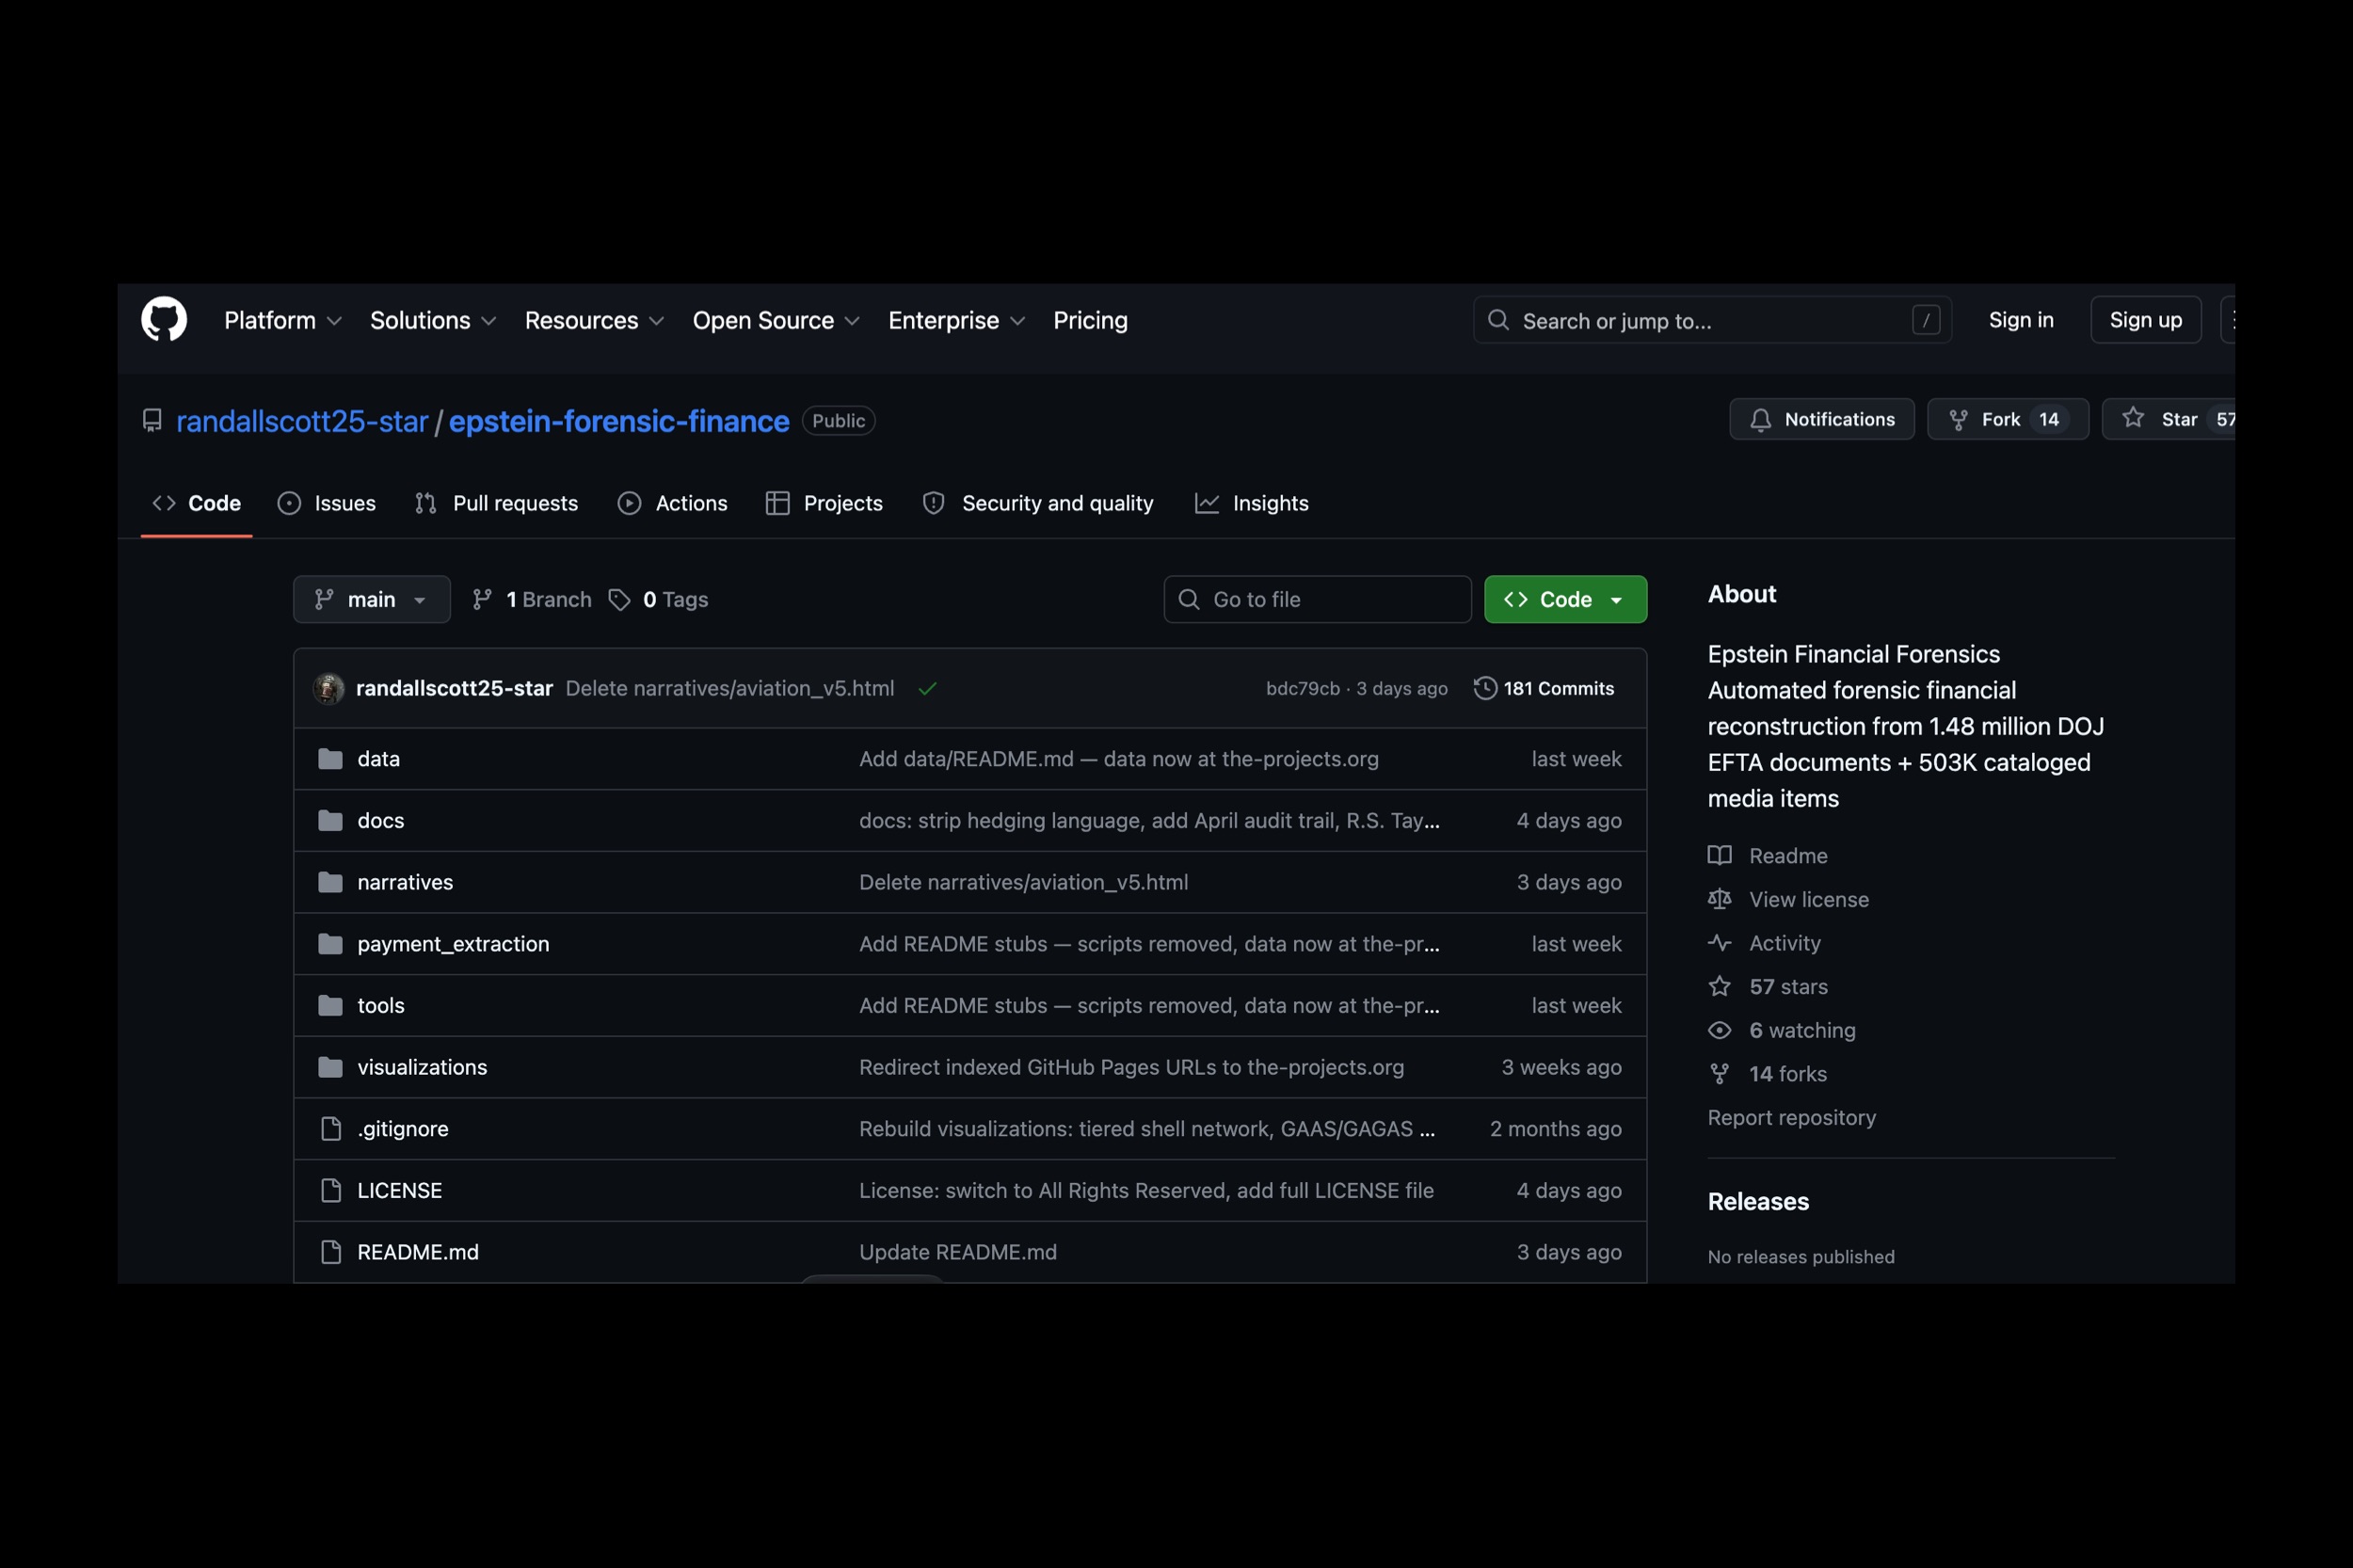Viewport: 2353px width, 1568px height.
Task: Click the commit history clock icon
Action: (1485, 688)
